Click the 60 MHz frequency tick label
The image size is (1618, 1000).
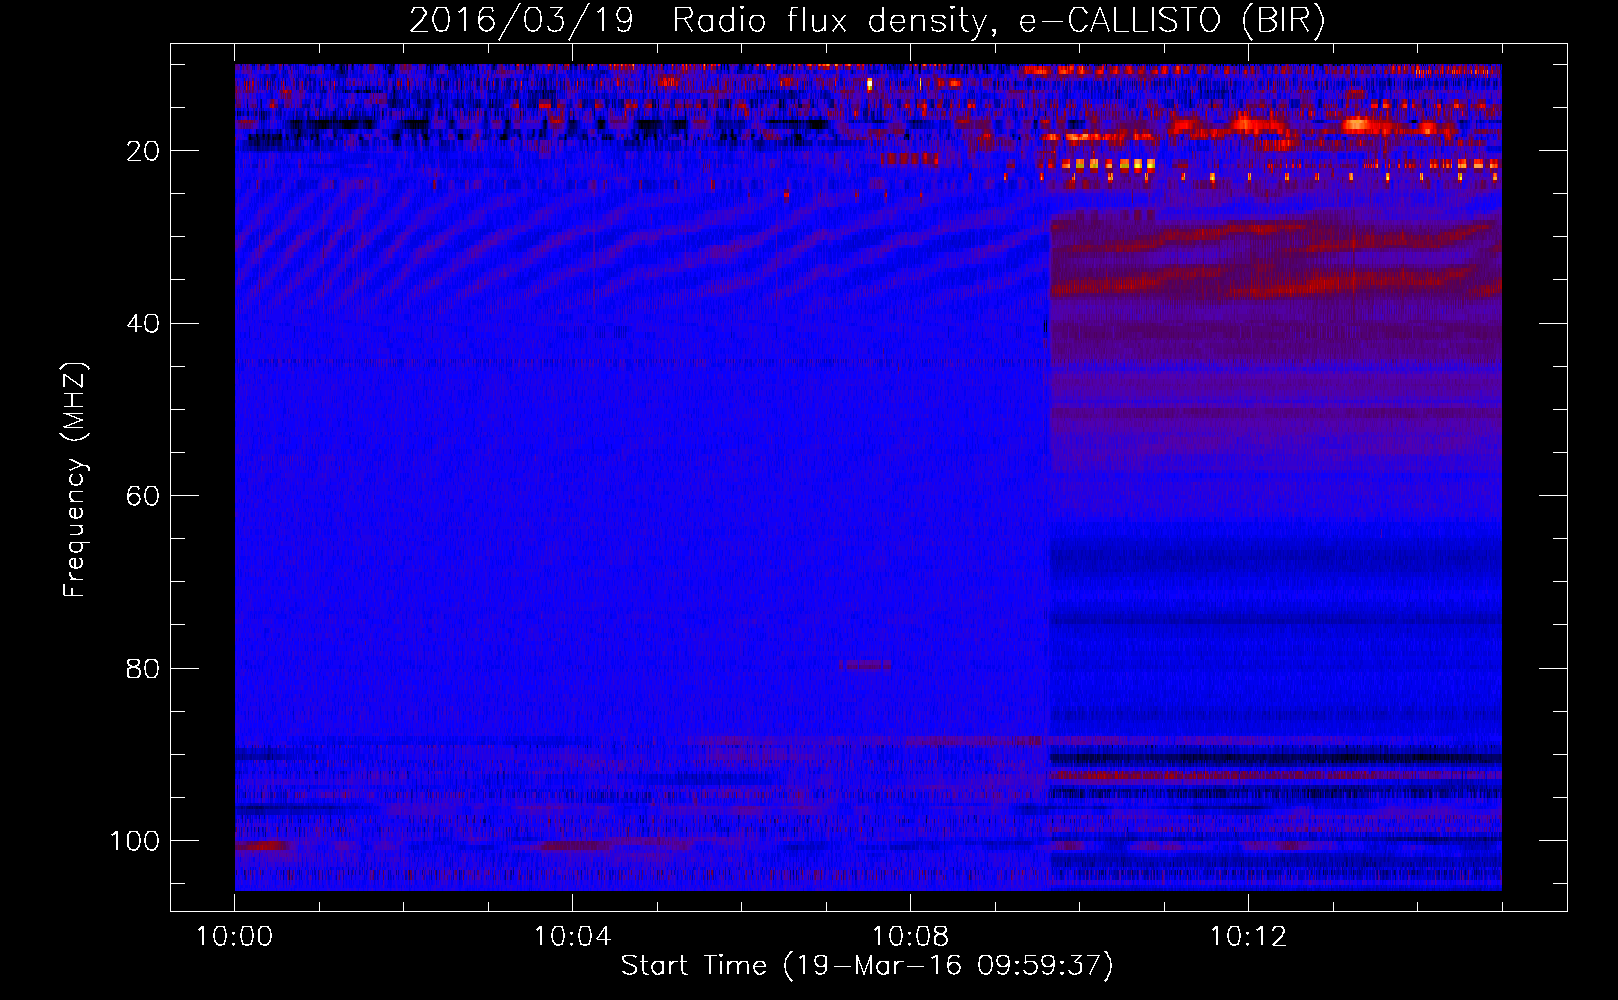[144, 496]
